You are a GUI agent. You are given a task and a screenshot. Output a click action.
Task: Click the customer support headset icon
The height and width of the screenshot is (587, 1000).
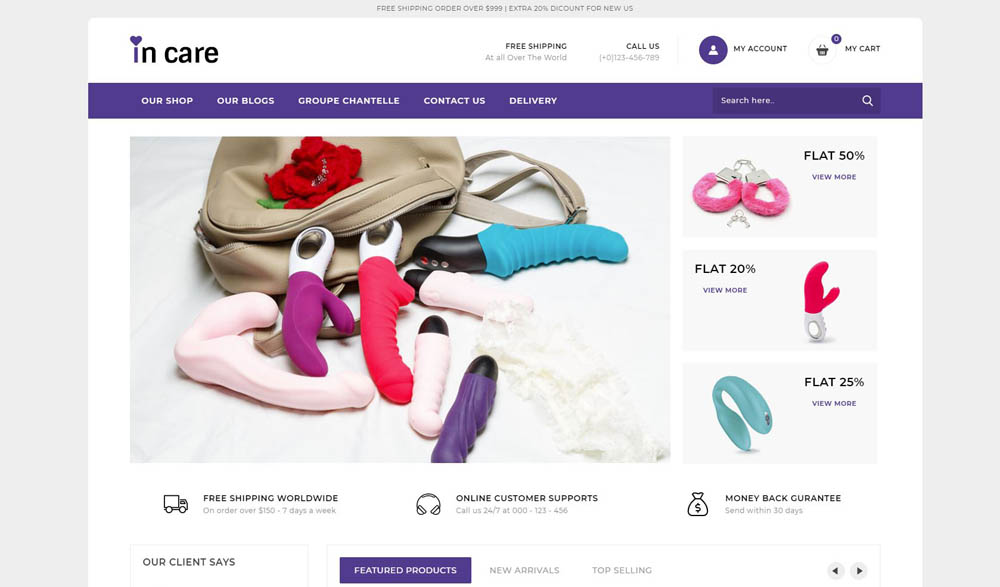[x=429, y=504]
